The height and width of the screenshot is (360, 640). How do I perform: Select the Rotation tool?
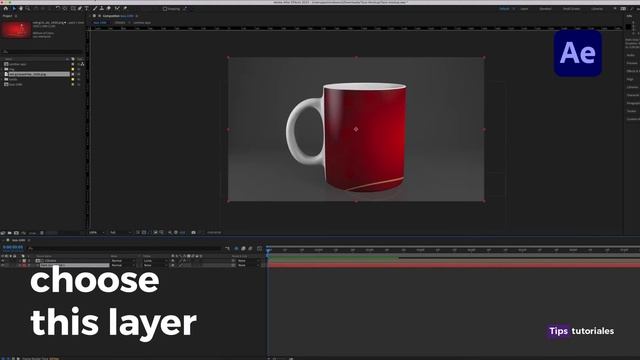coord(58,8)
